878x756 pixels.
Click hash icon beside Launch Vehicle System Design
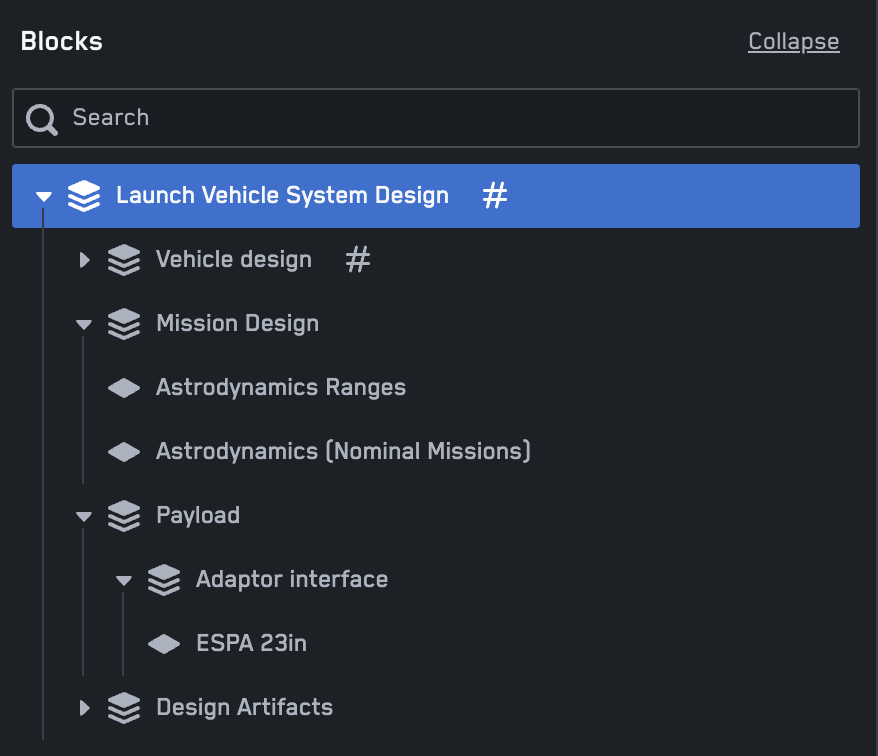click(x=494, y=195)
